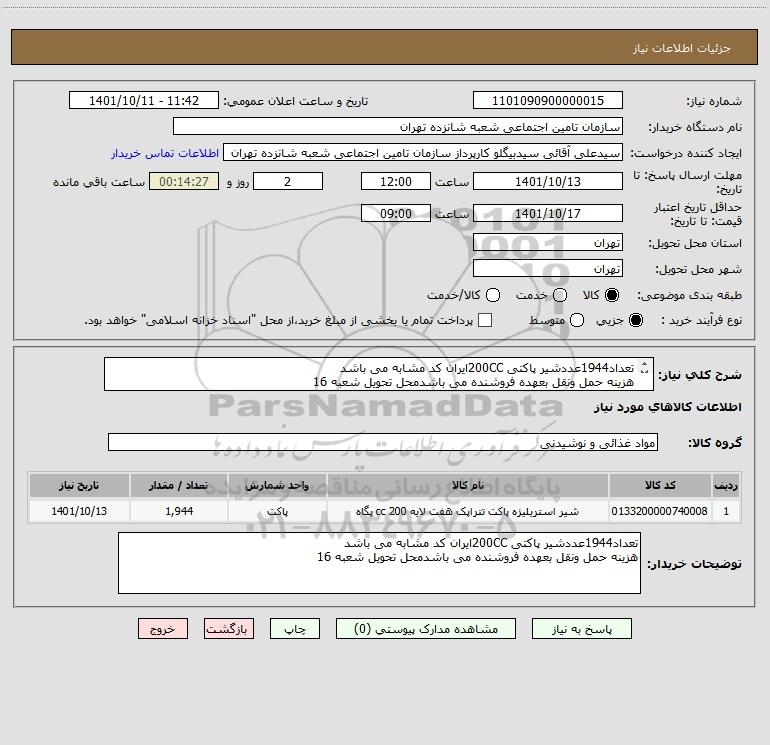
Task: Click the deadline time field 12:00
Action: (396, 181)
